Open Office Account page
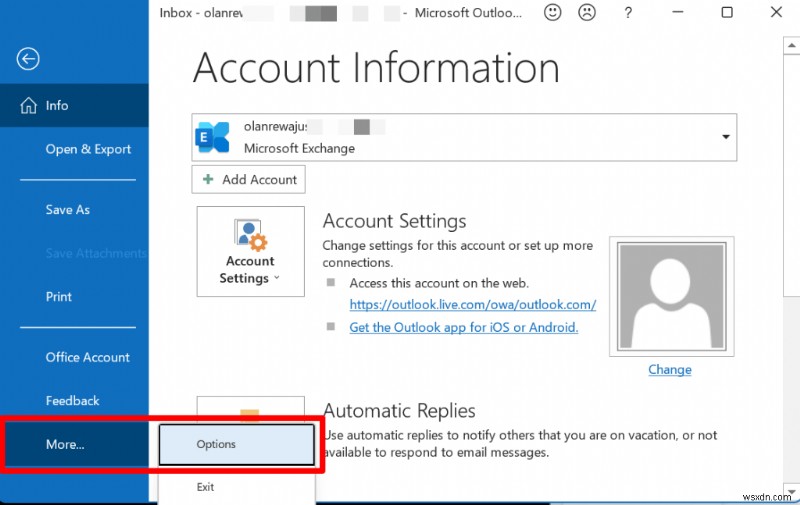 pyautogui.click(x=88, y=357)
